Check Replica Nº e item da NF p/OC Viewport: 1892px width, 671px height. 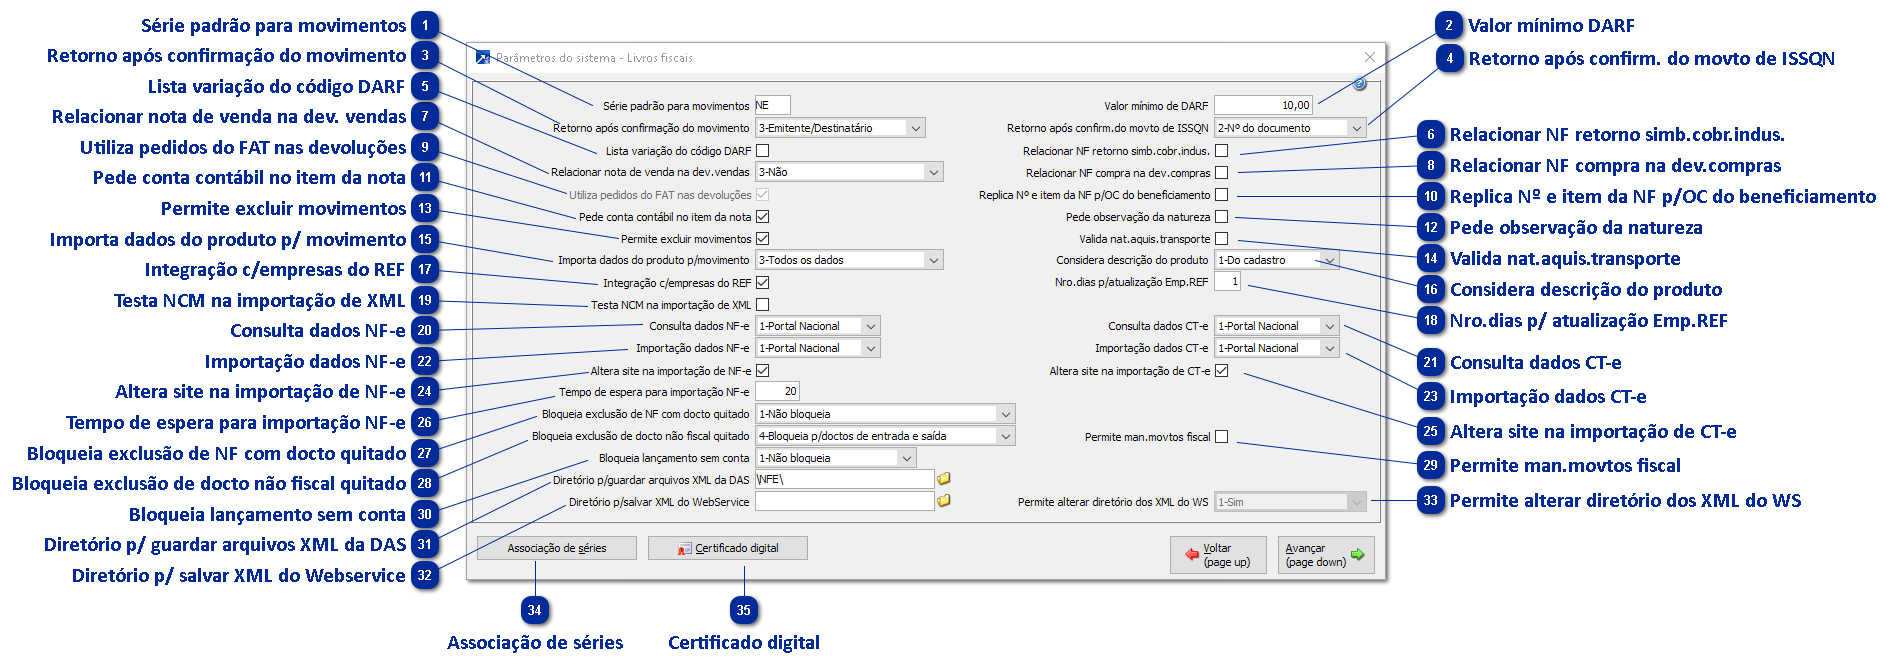pos(1221,195)
